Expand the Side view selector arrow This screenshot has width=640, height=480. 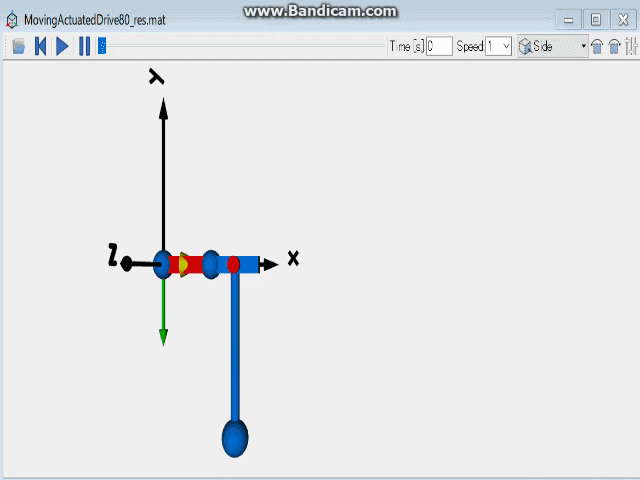pyautogui.click(x=584, y=46)
